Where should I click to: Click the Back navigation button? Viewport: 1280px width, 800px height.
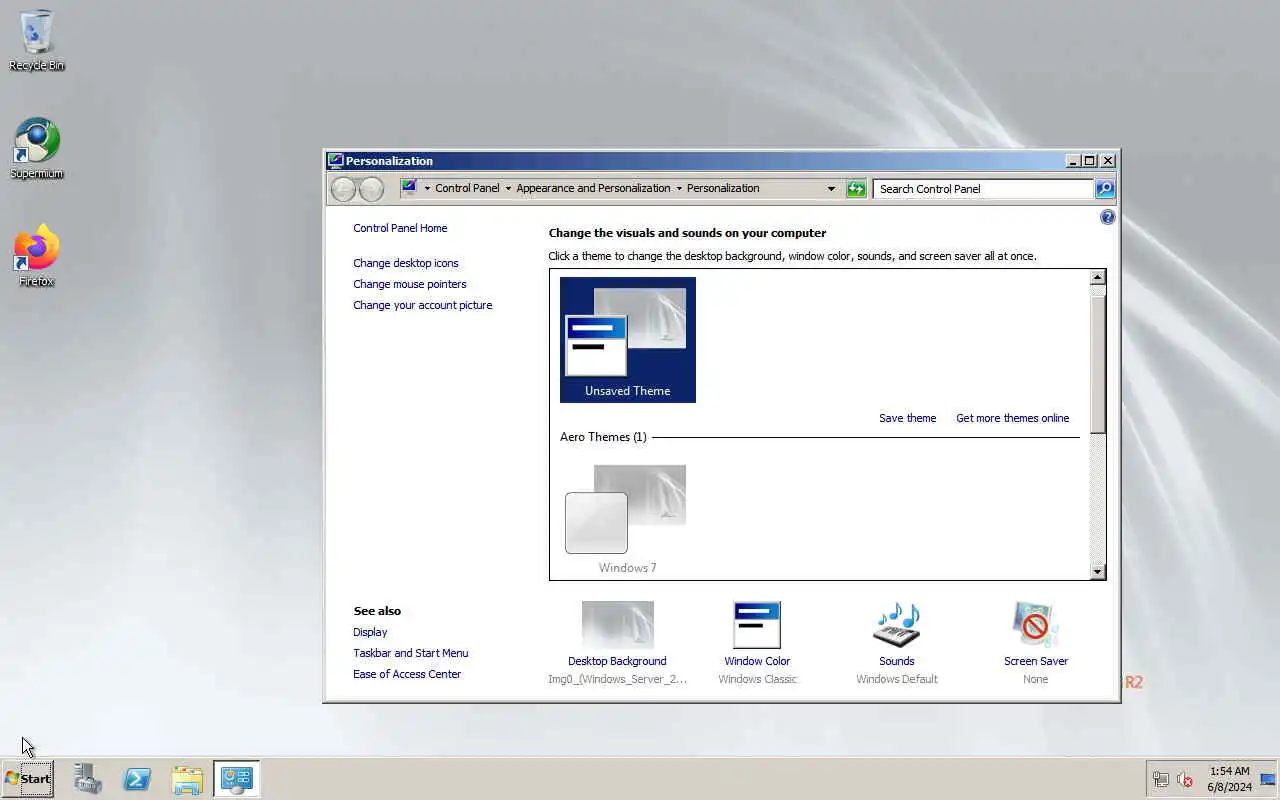[x=343, y=188]
